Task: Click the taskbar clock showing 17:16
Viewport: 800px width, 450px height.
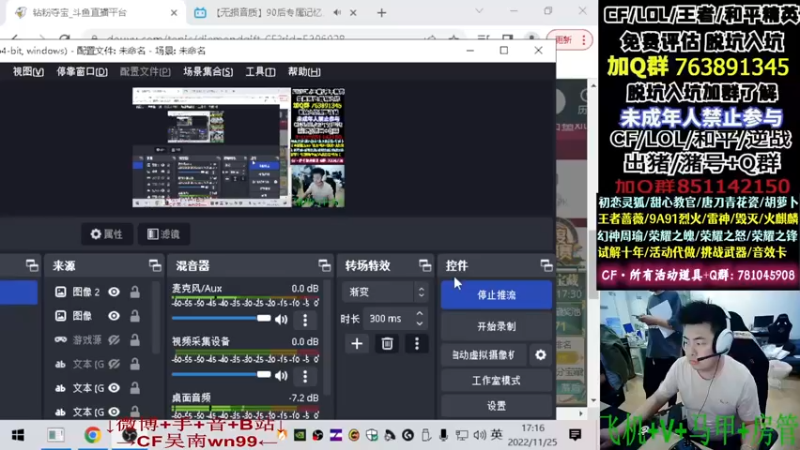Action: (533, 435)
